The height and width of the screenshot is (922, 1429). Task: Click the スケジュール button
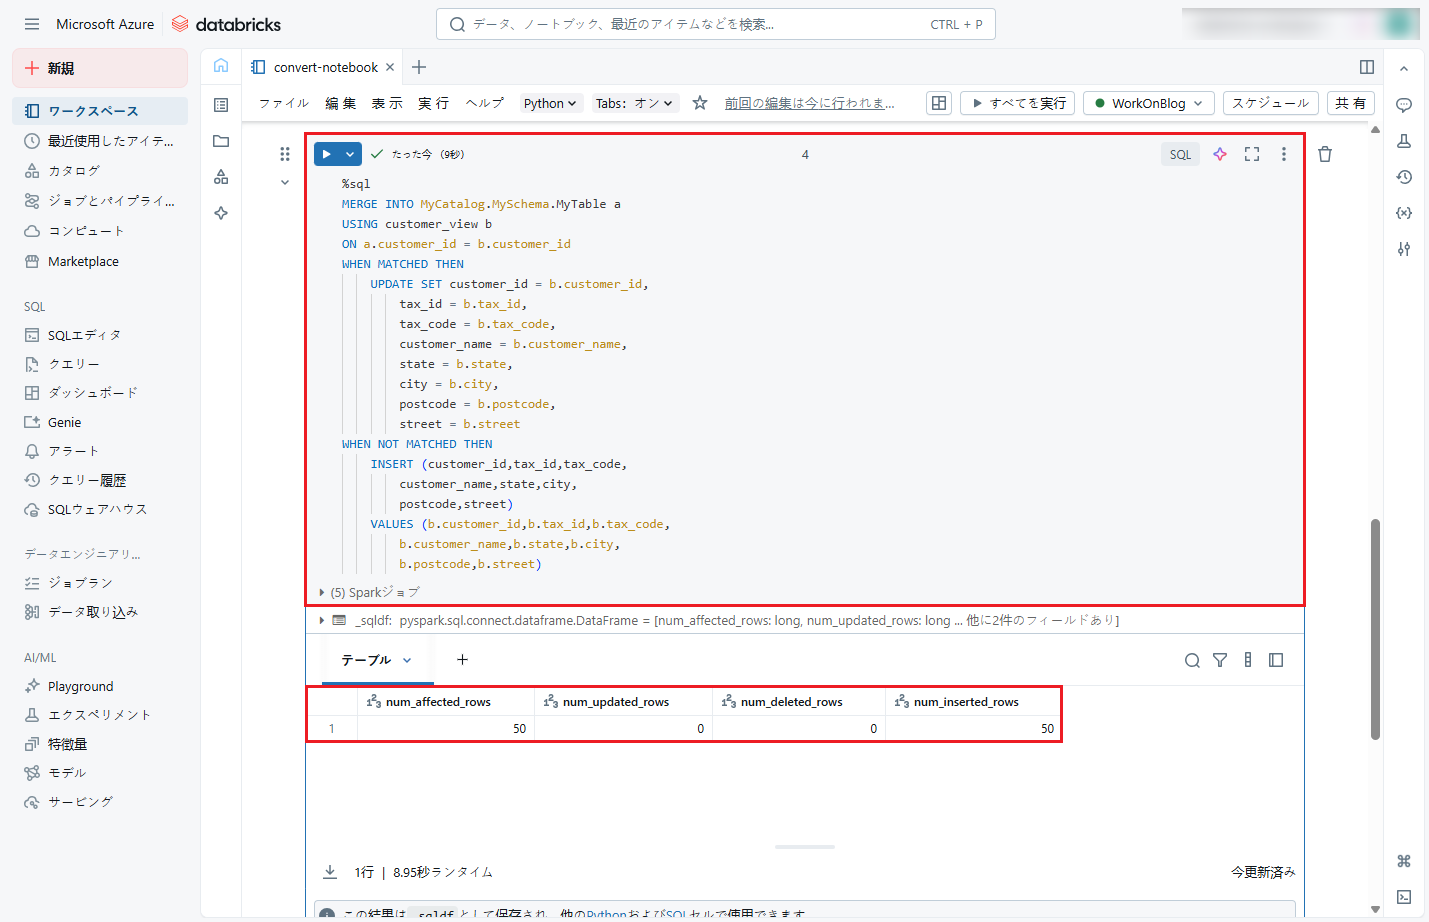pyautogui.click(x=1270, y=103)
